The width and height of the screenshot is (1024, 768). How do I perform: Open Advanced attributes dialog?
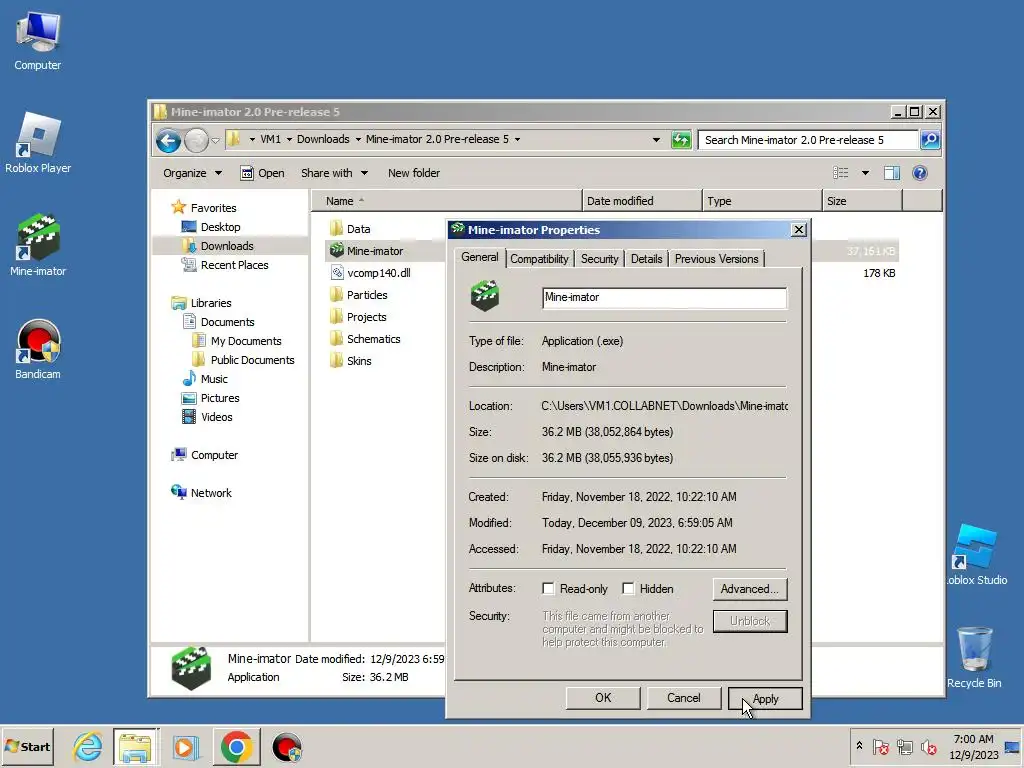[750, 589]
